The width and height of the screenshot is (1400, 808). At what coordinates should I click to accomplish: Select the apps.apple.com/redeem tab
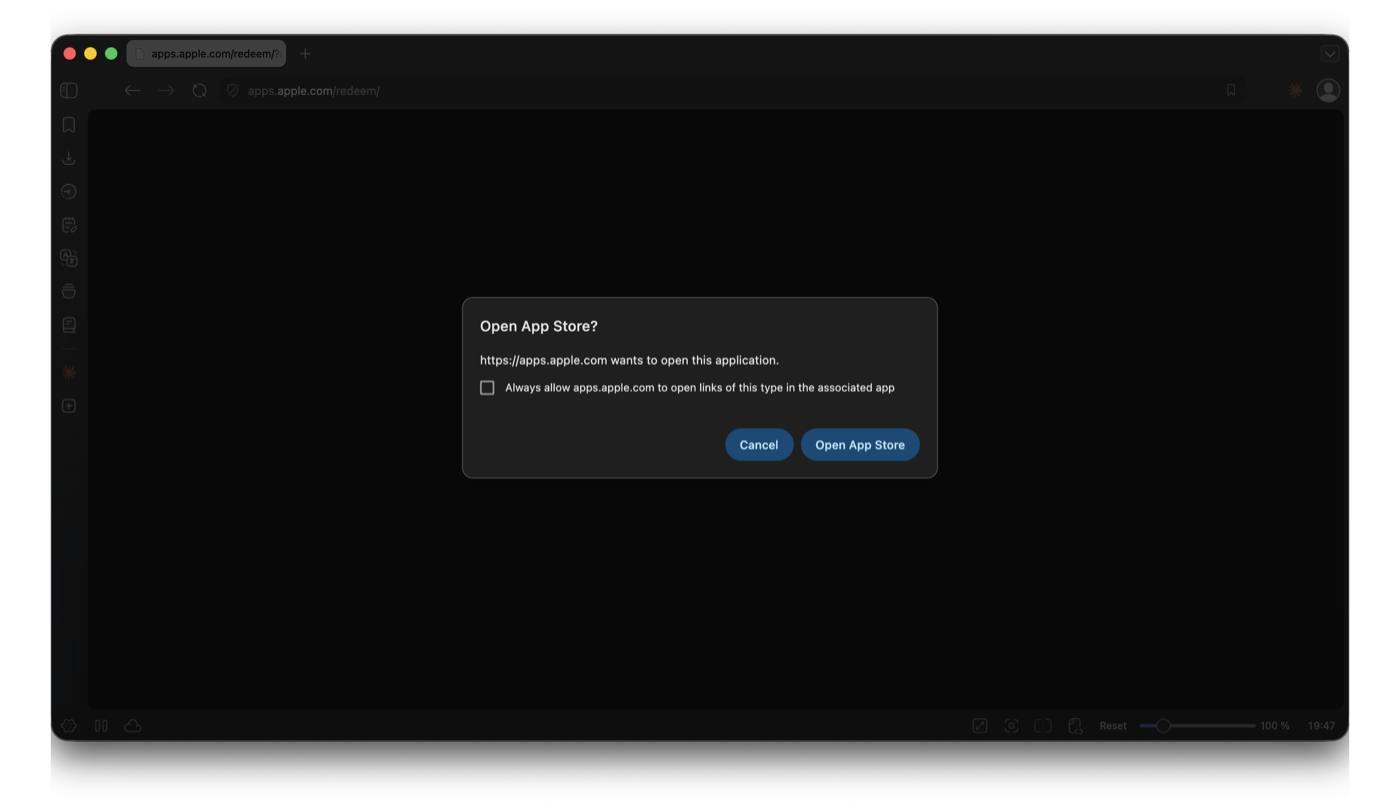(x=206, y=53)
